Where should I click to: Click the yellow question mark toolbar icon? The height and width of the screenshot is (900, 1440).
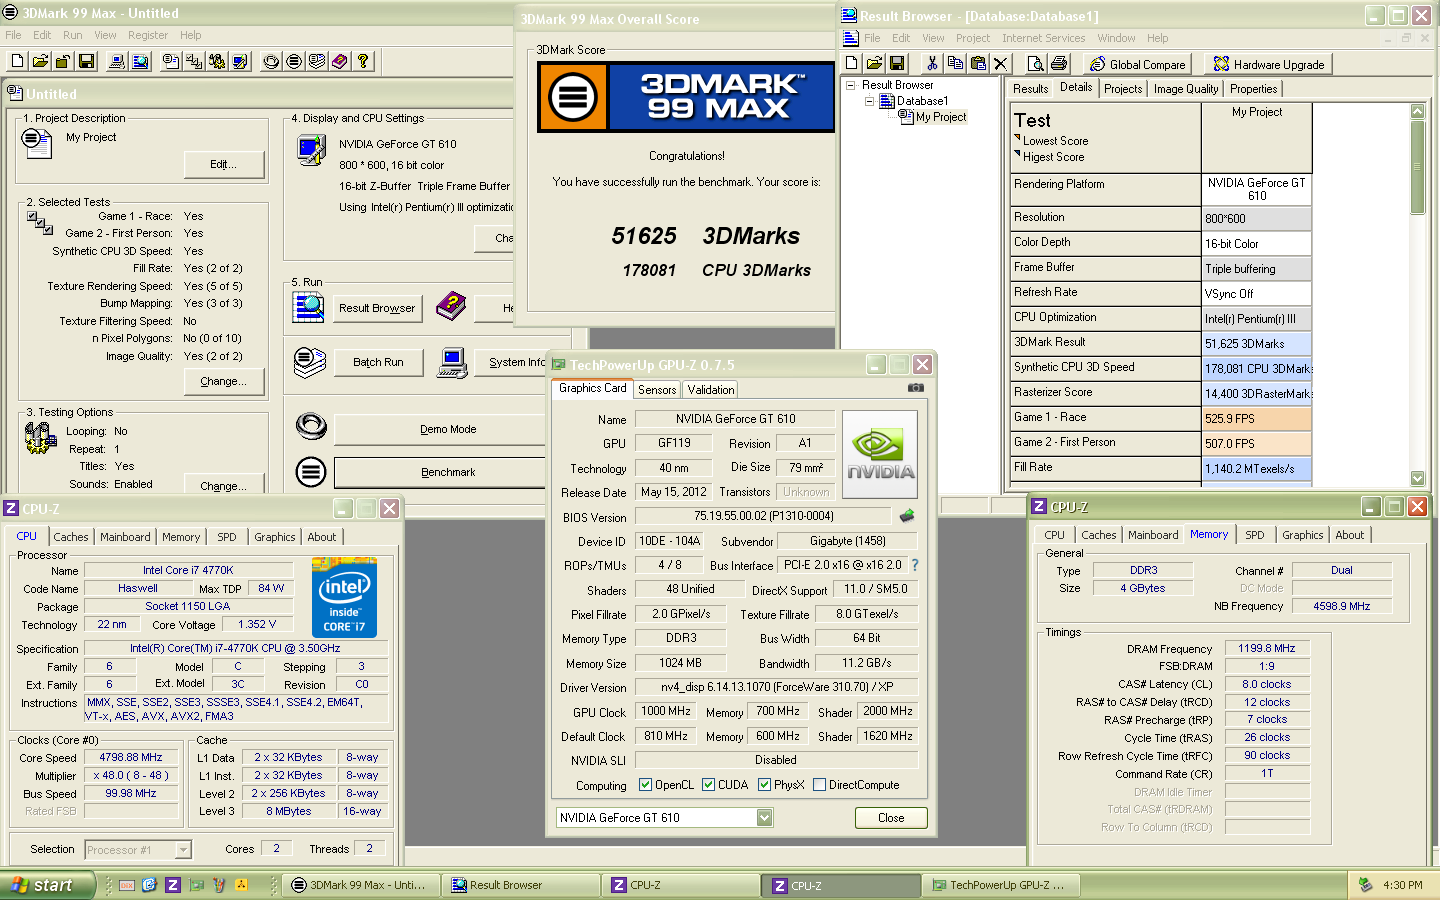coord(363,62)
